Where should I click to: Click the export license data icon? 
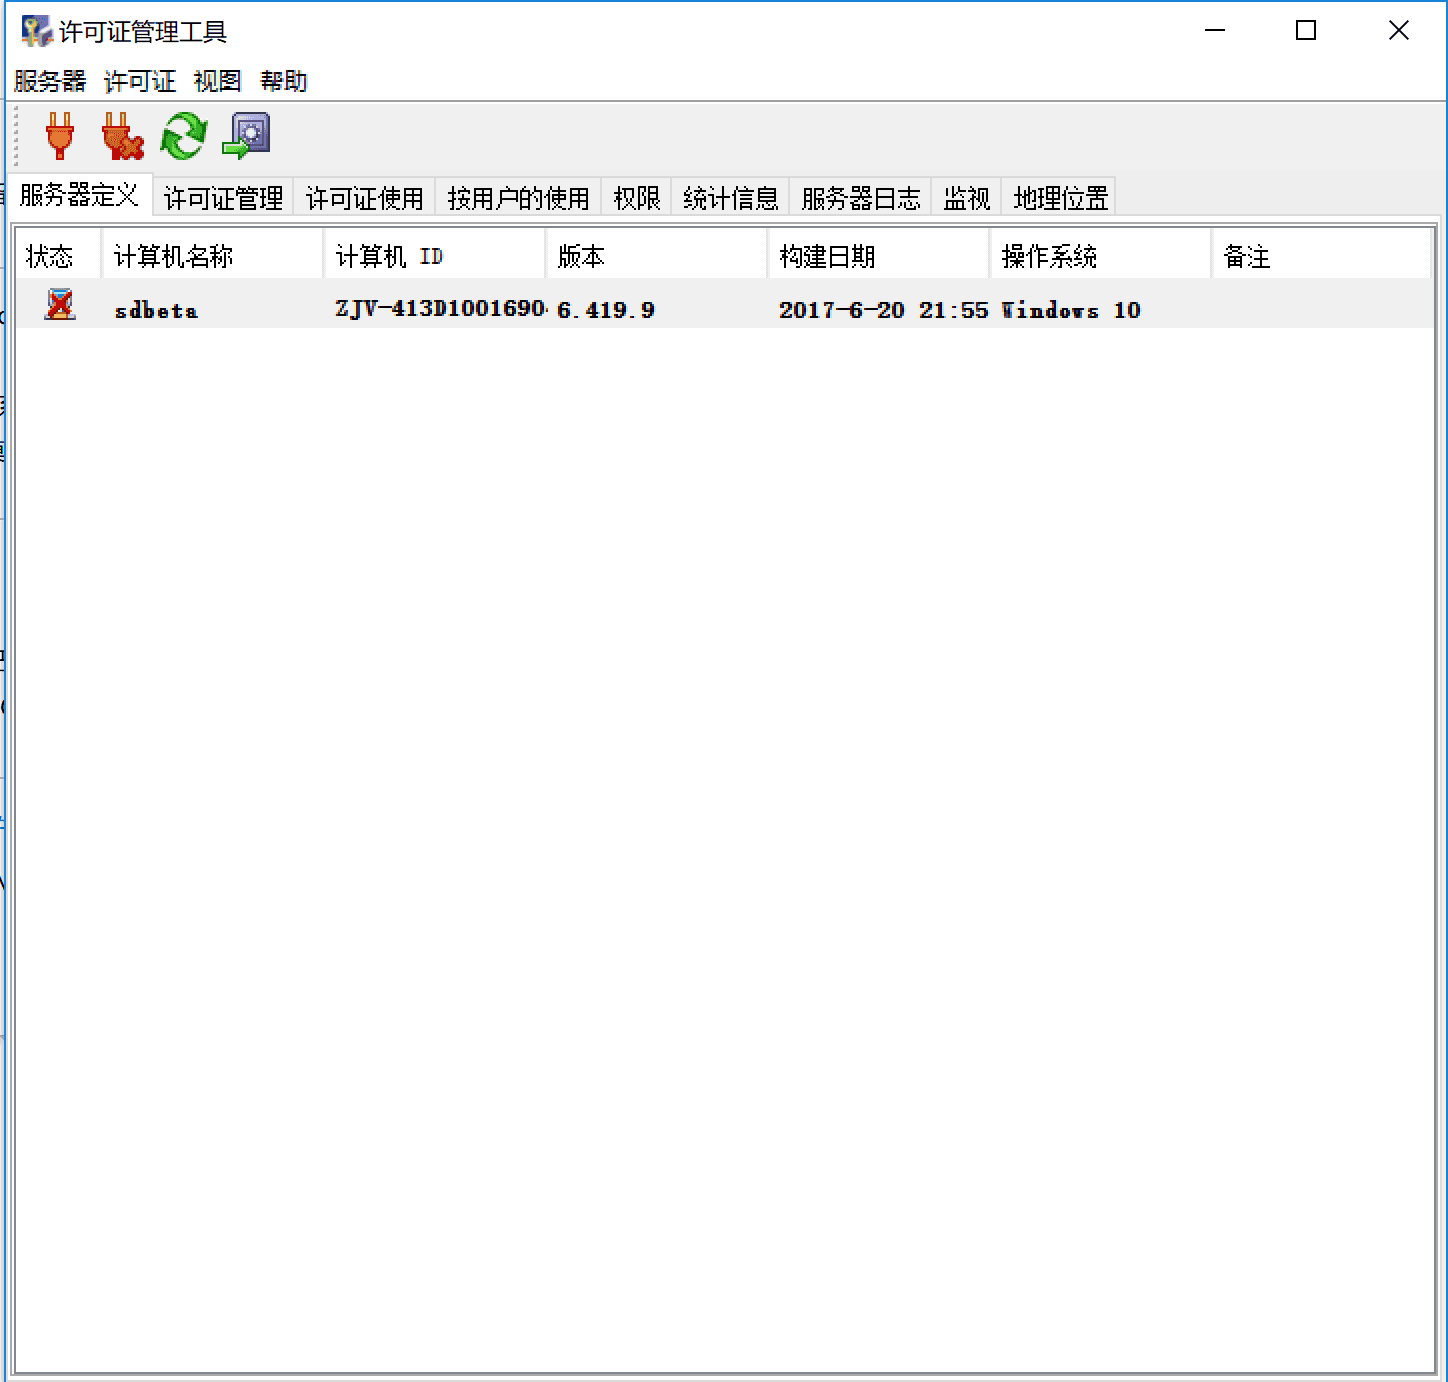point(246,137)
